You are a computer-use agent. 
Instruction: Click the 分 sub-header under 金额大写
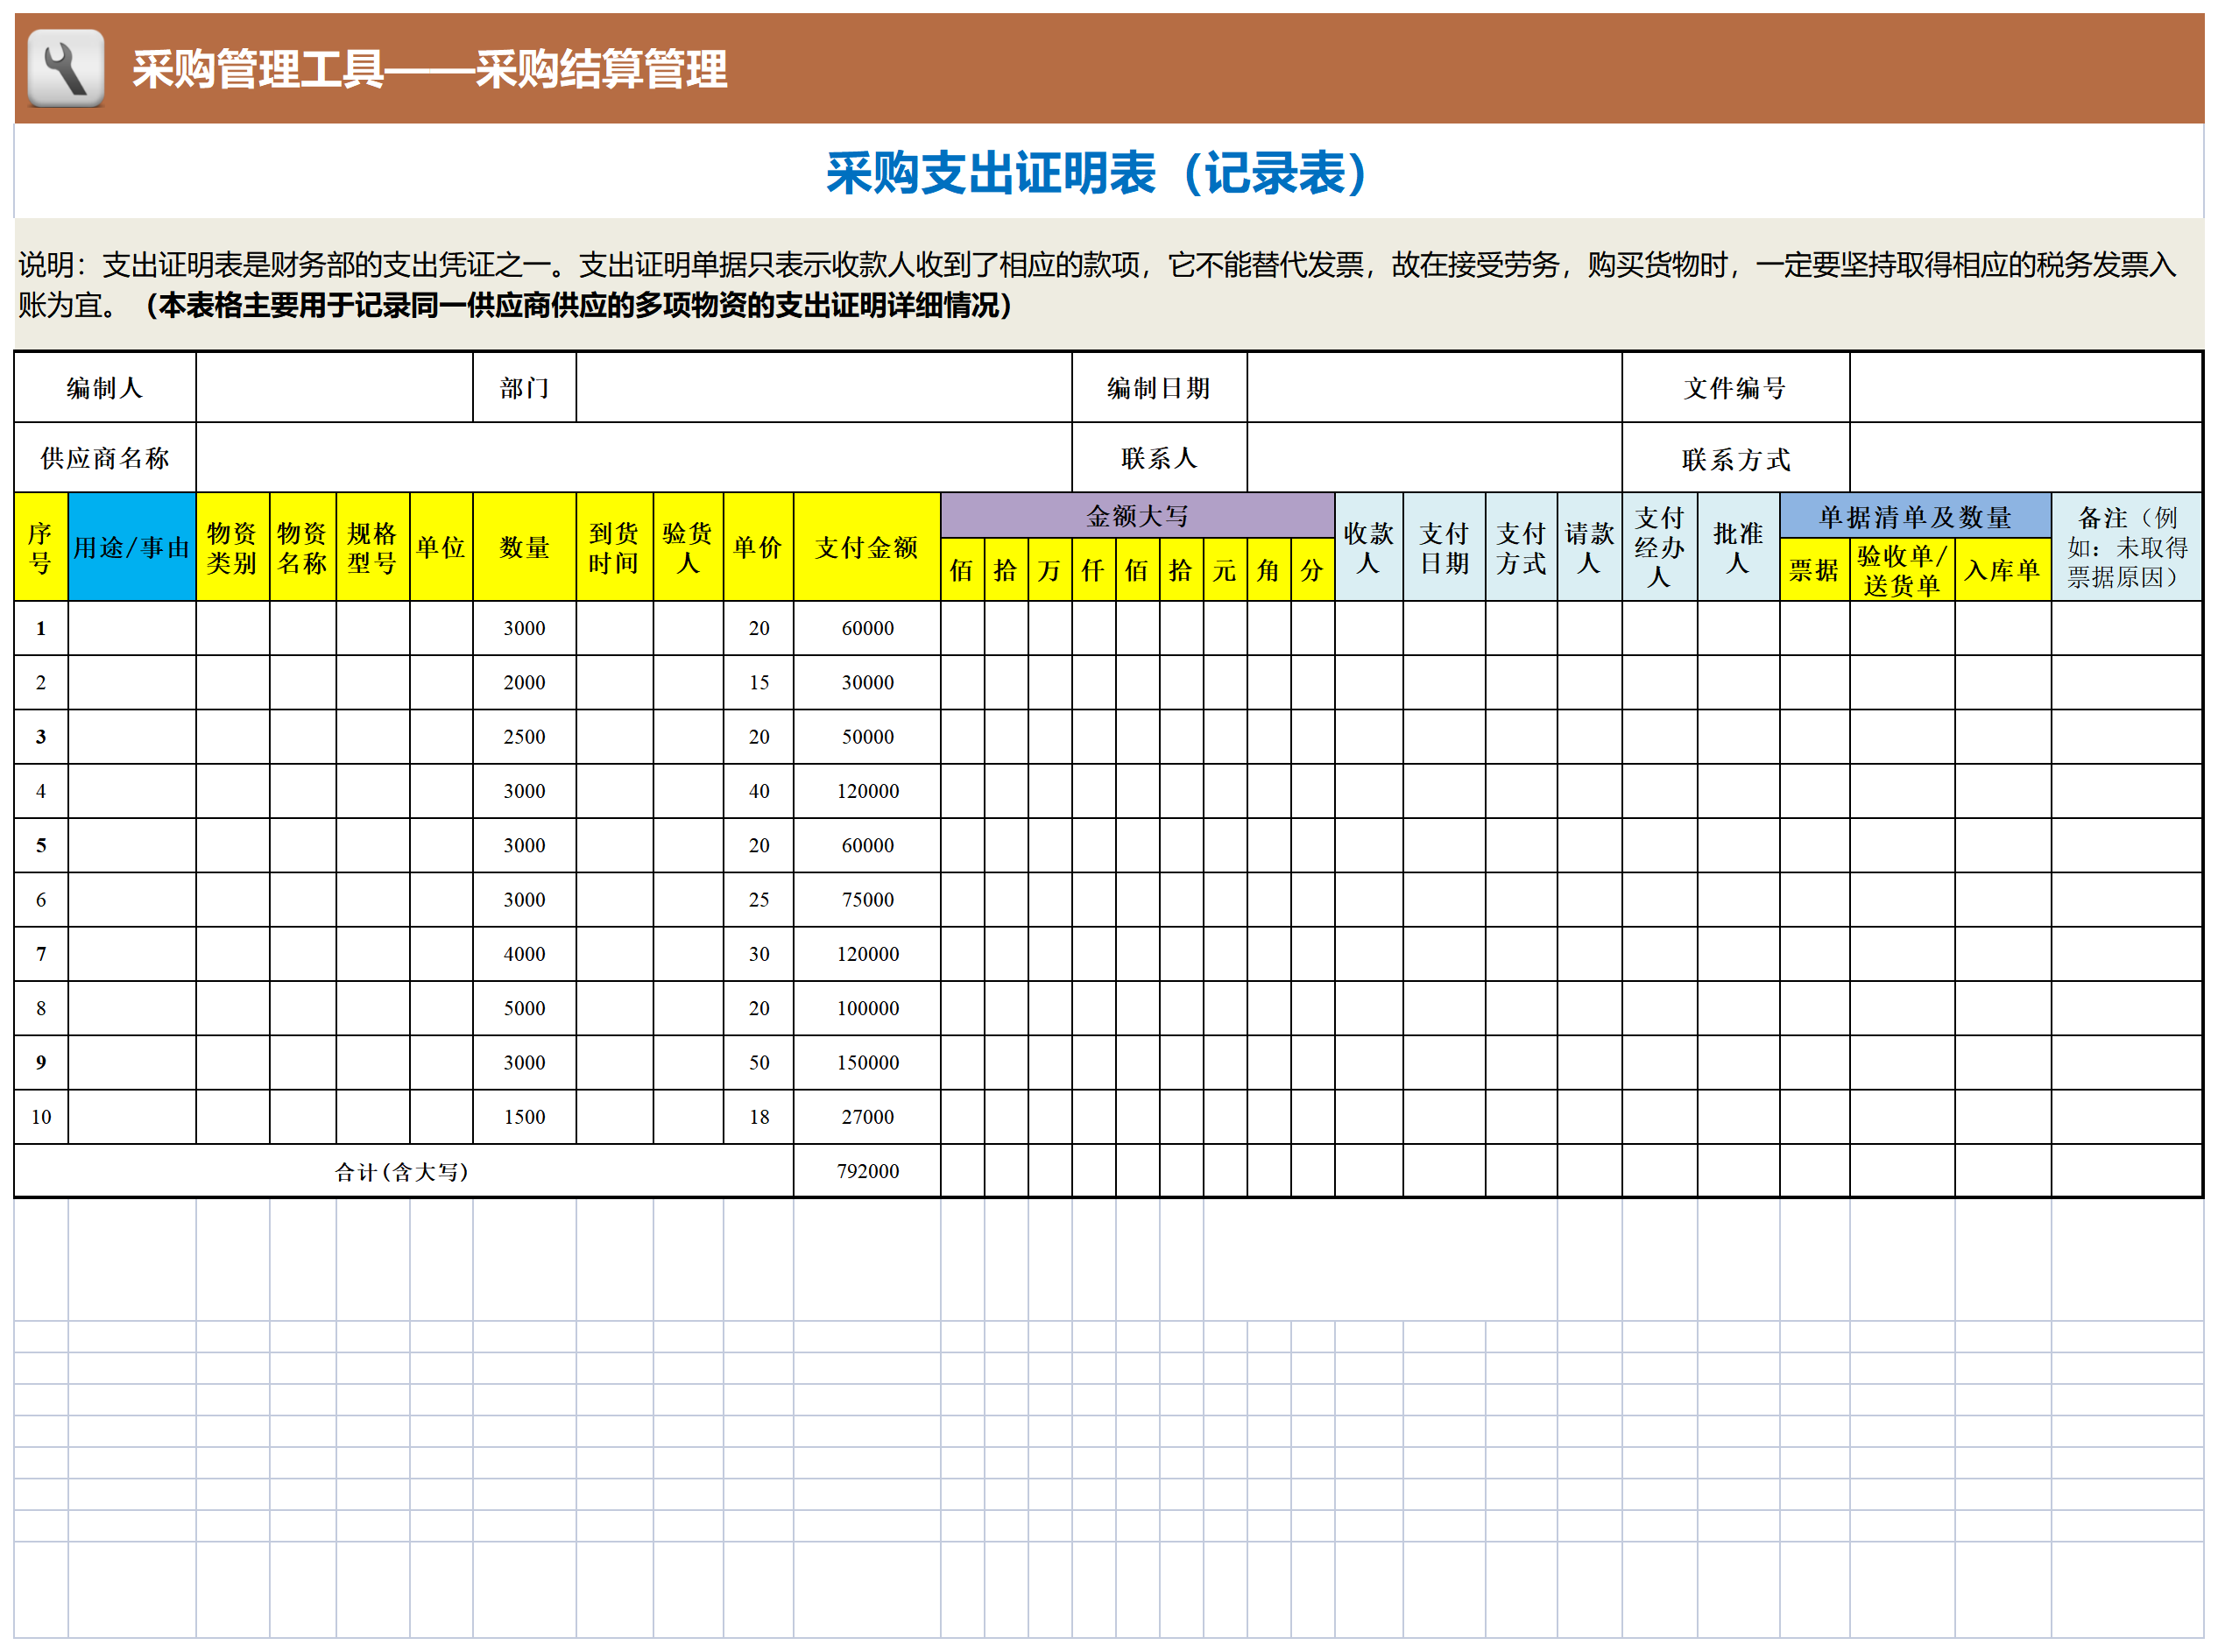coord(1312,569)
